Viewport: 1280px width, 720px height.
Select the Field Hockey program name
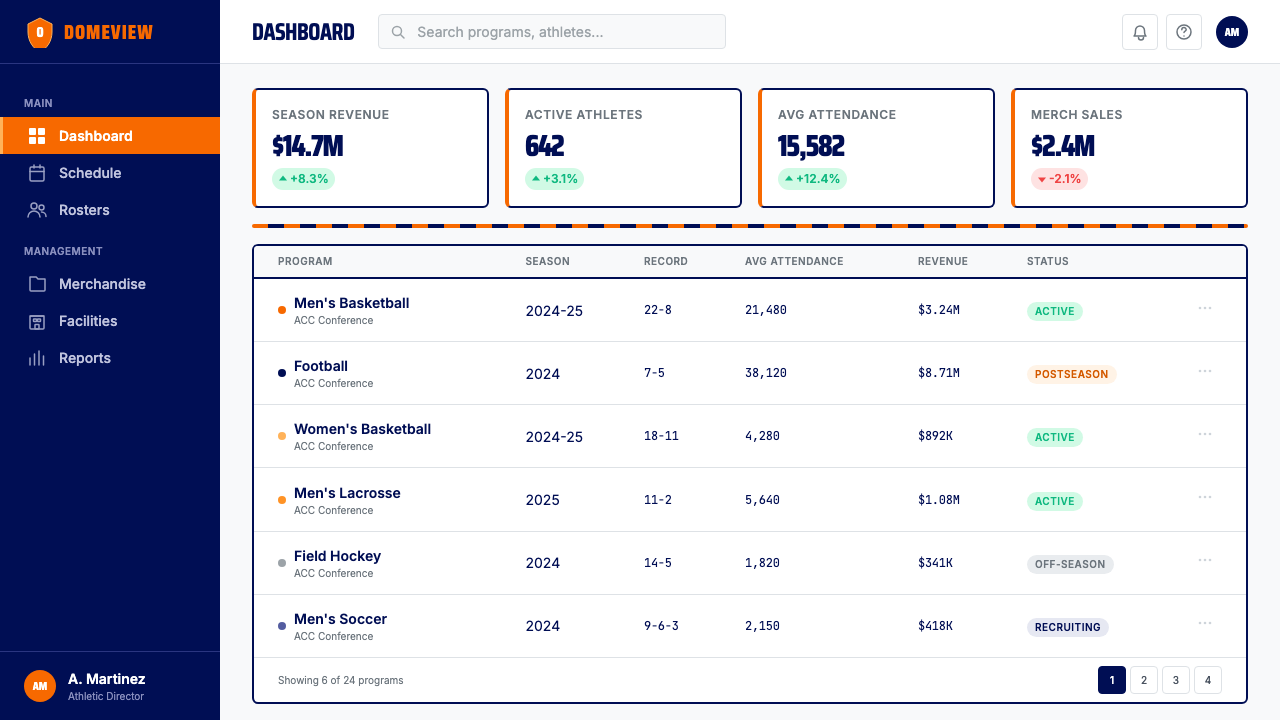pyautogui.click(x=337, y=556)
